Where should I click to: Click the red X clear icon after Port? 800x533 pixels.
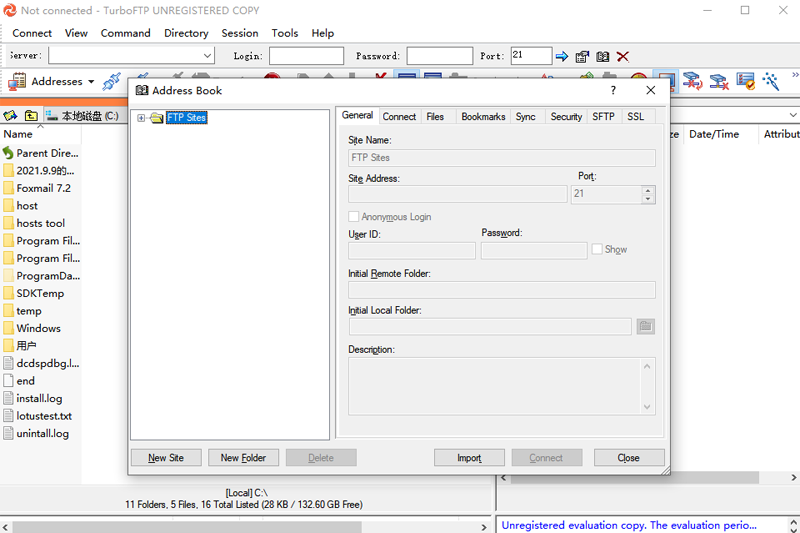point(622,56)
